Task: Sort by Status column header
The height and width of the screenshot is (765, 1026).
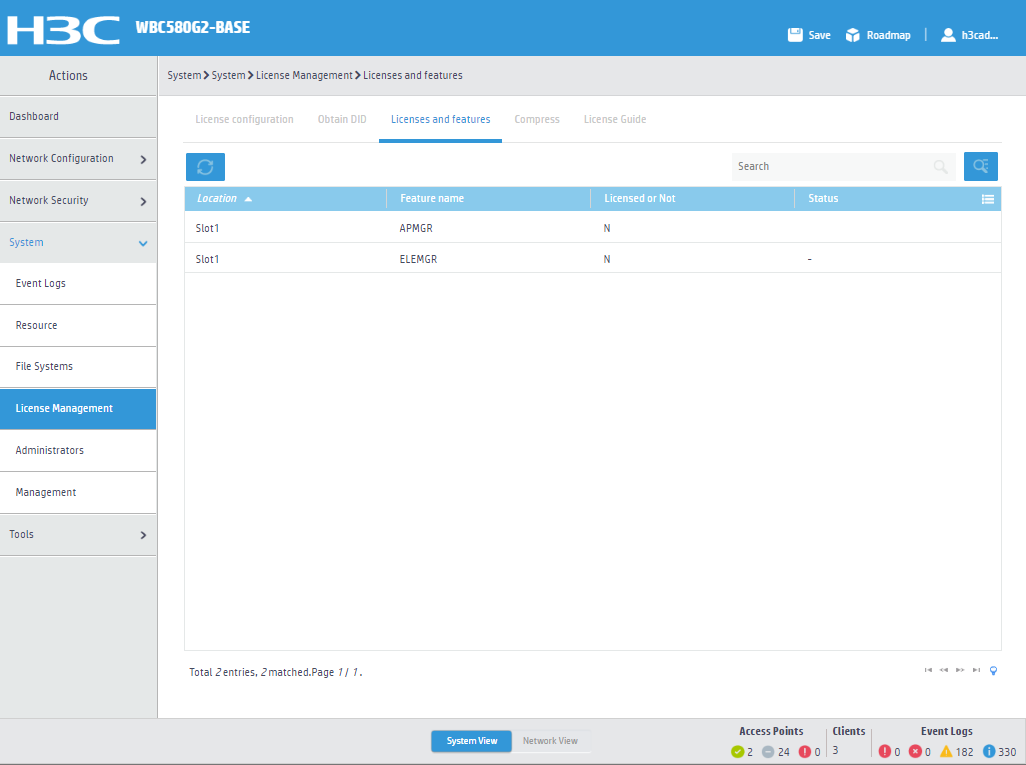Action: pyautogui.click(x=823, y=198)
